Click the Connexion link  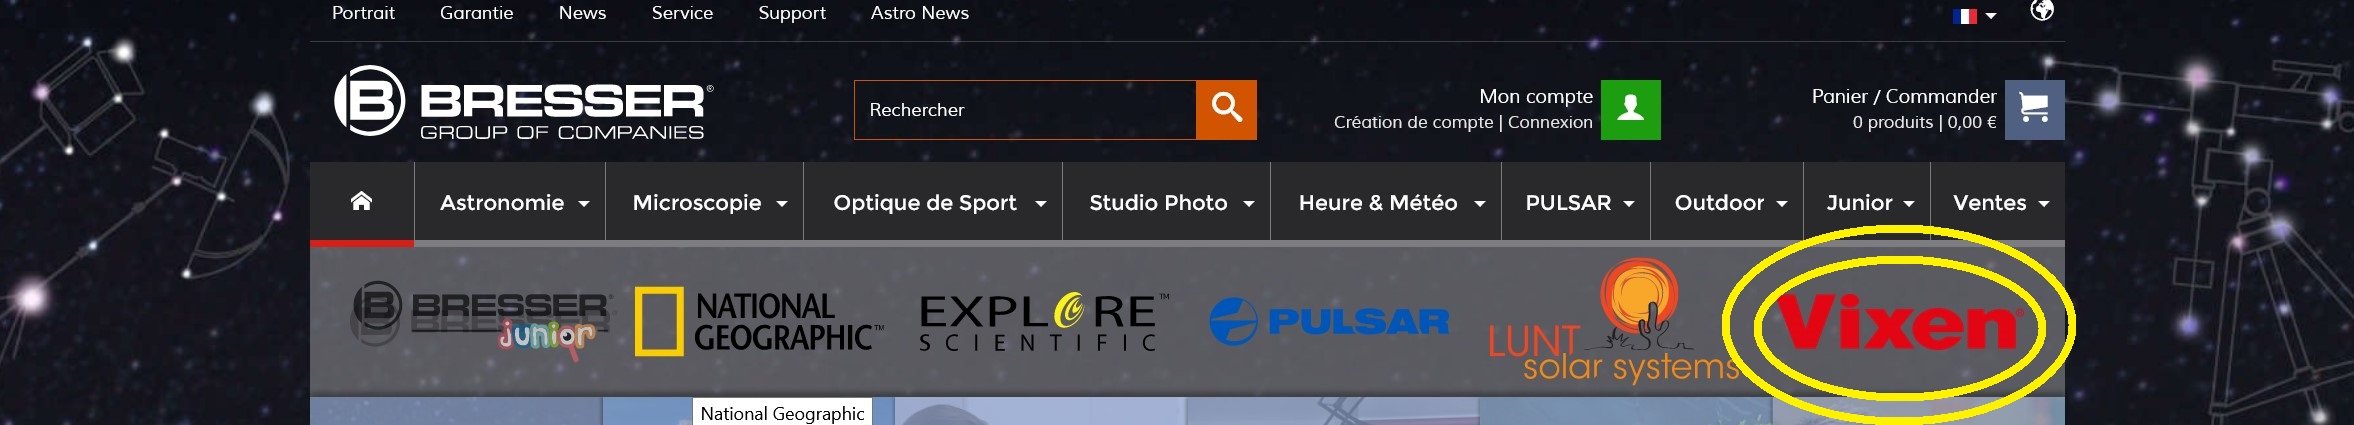[x=1550, y=122]
